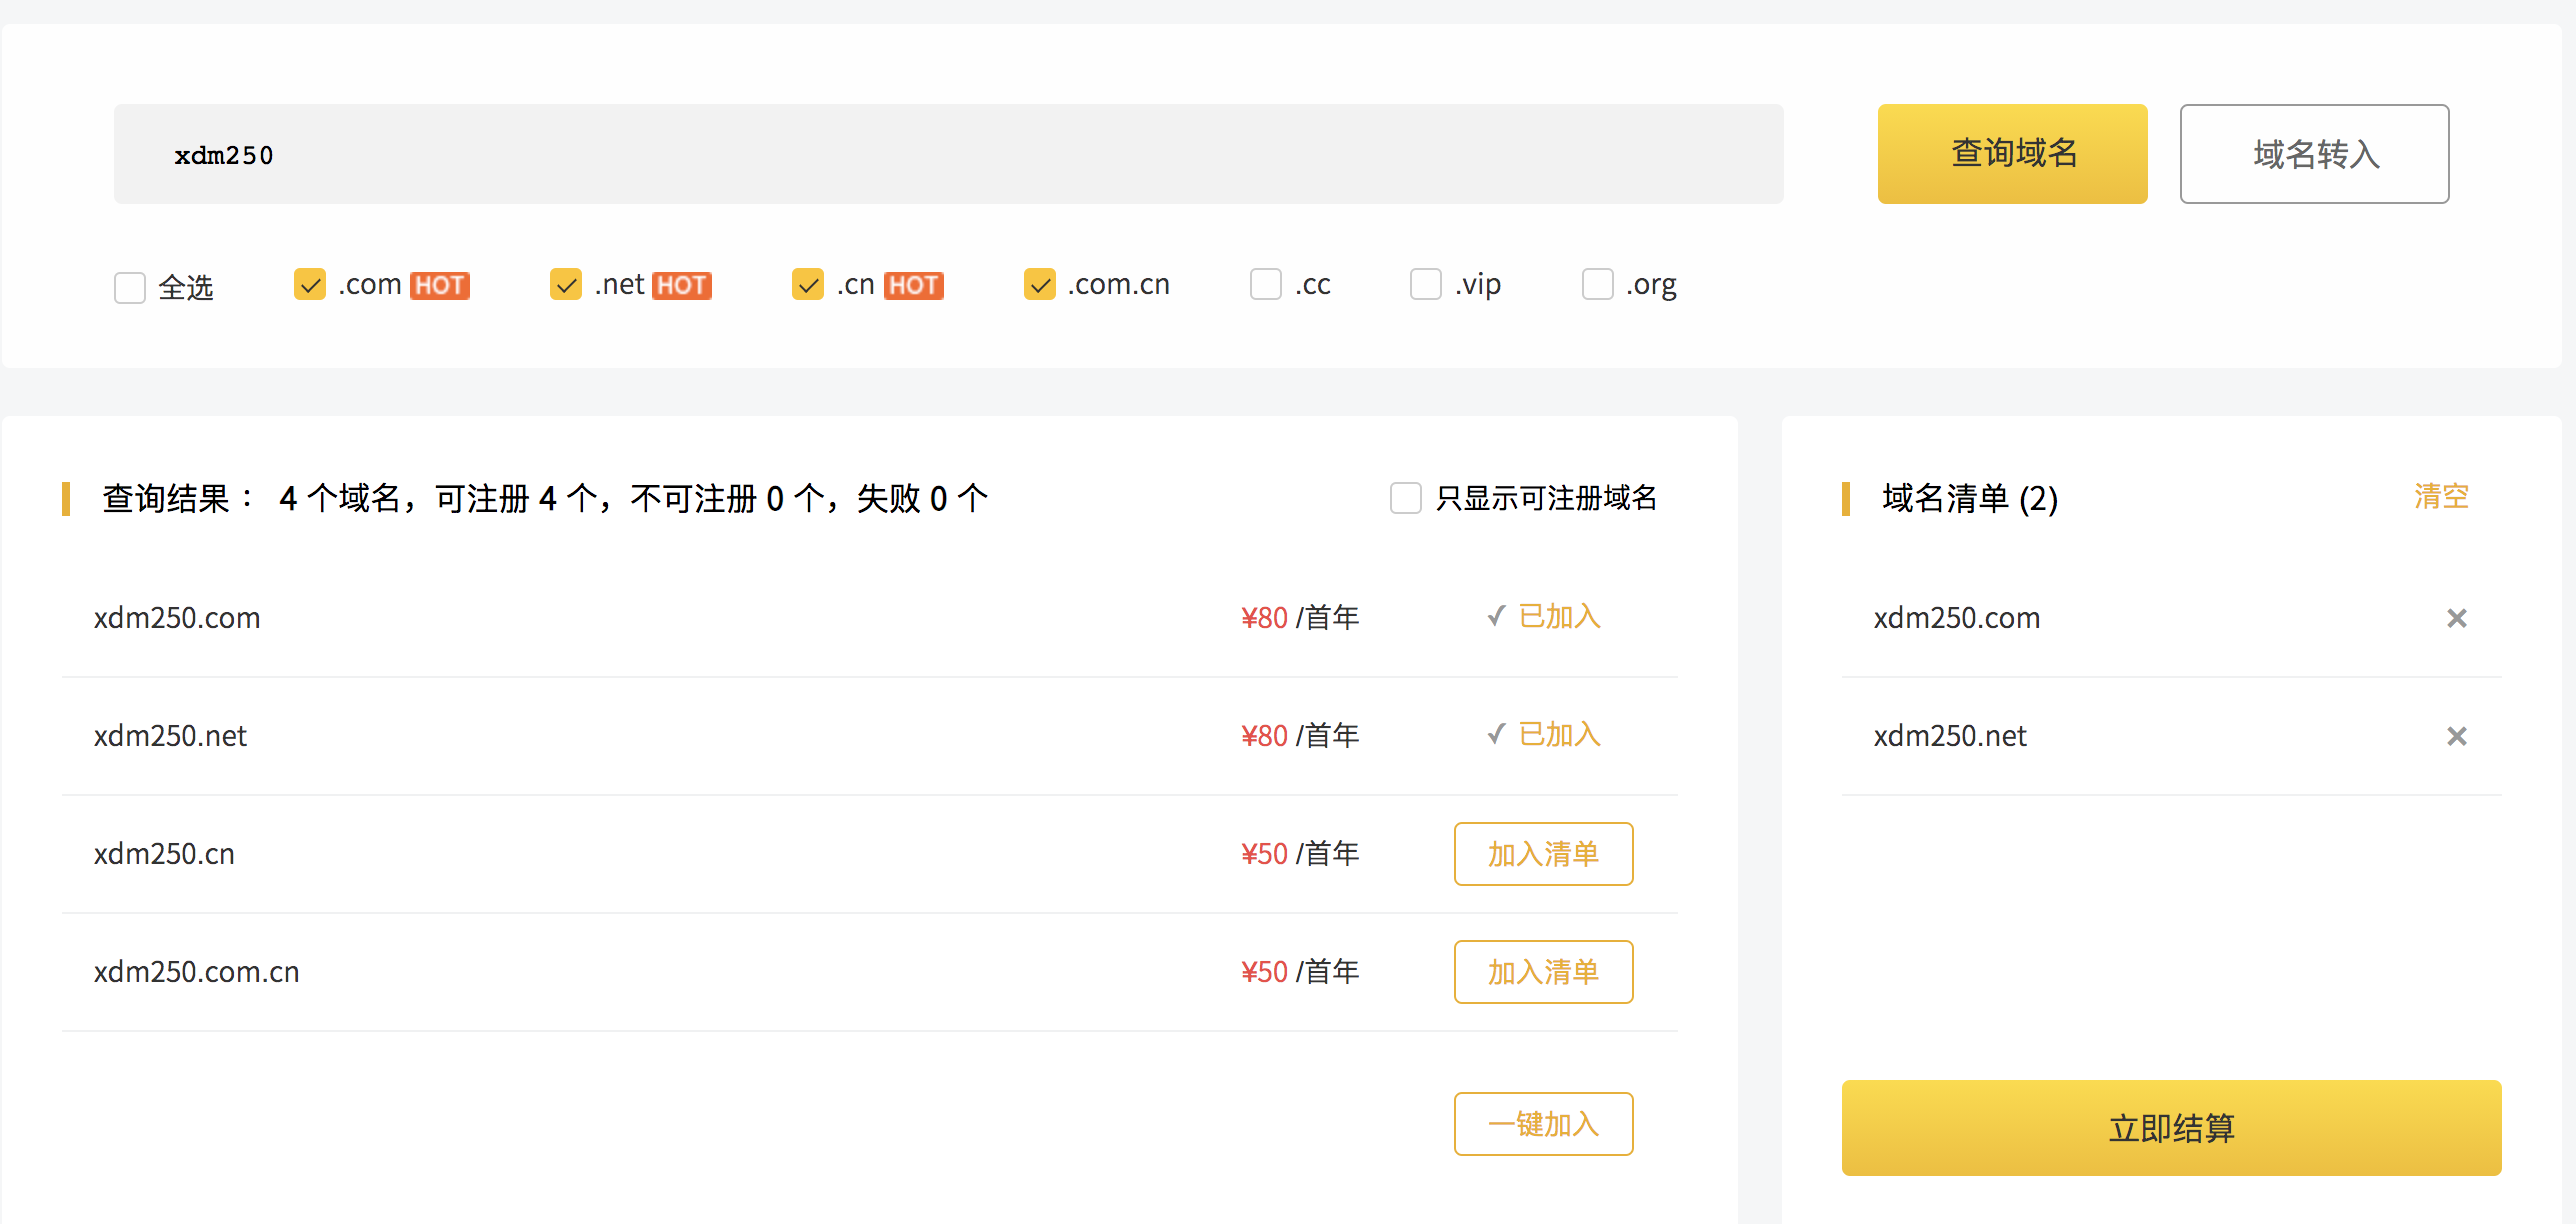Uncheck the .com suffix checkbox
The image size is (2576, 1224).
point(310,285)
